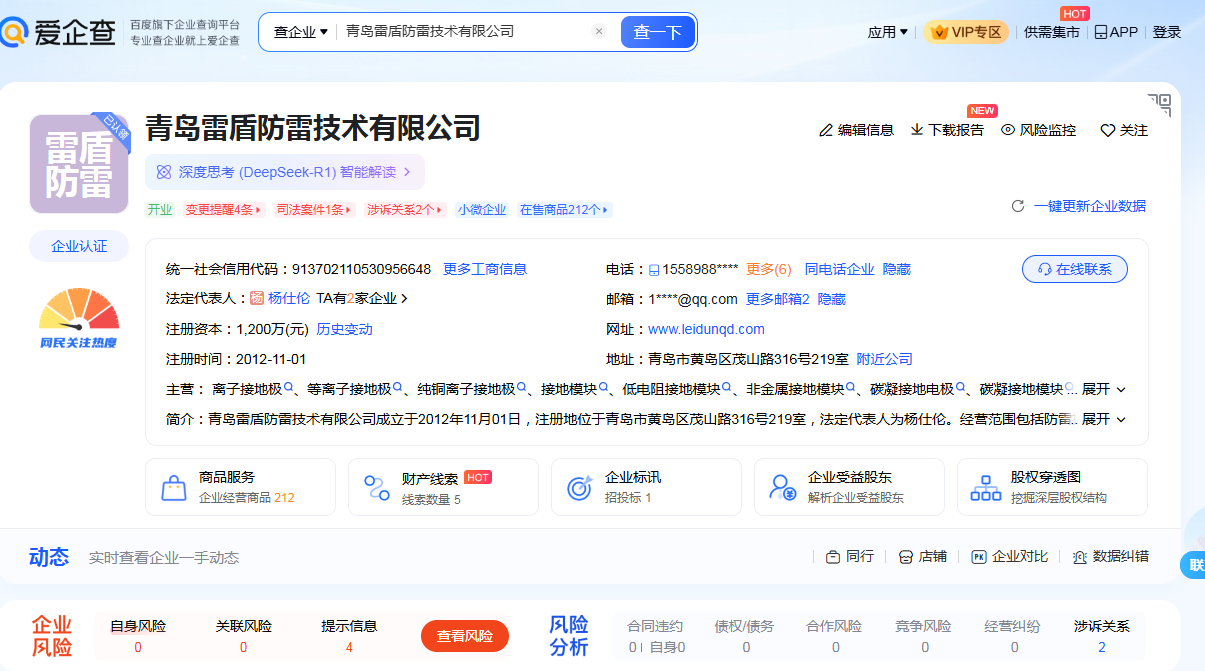Click the 编辑信息 pencil icon

click(825, 130)
